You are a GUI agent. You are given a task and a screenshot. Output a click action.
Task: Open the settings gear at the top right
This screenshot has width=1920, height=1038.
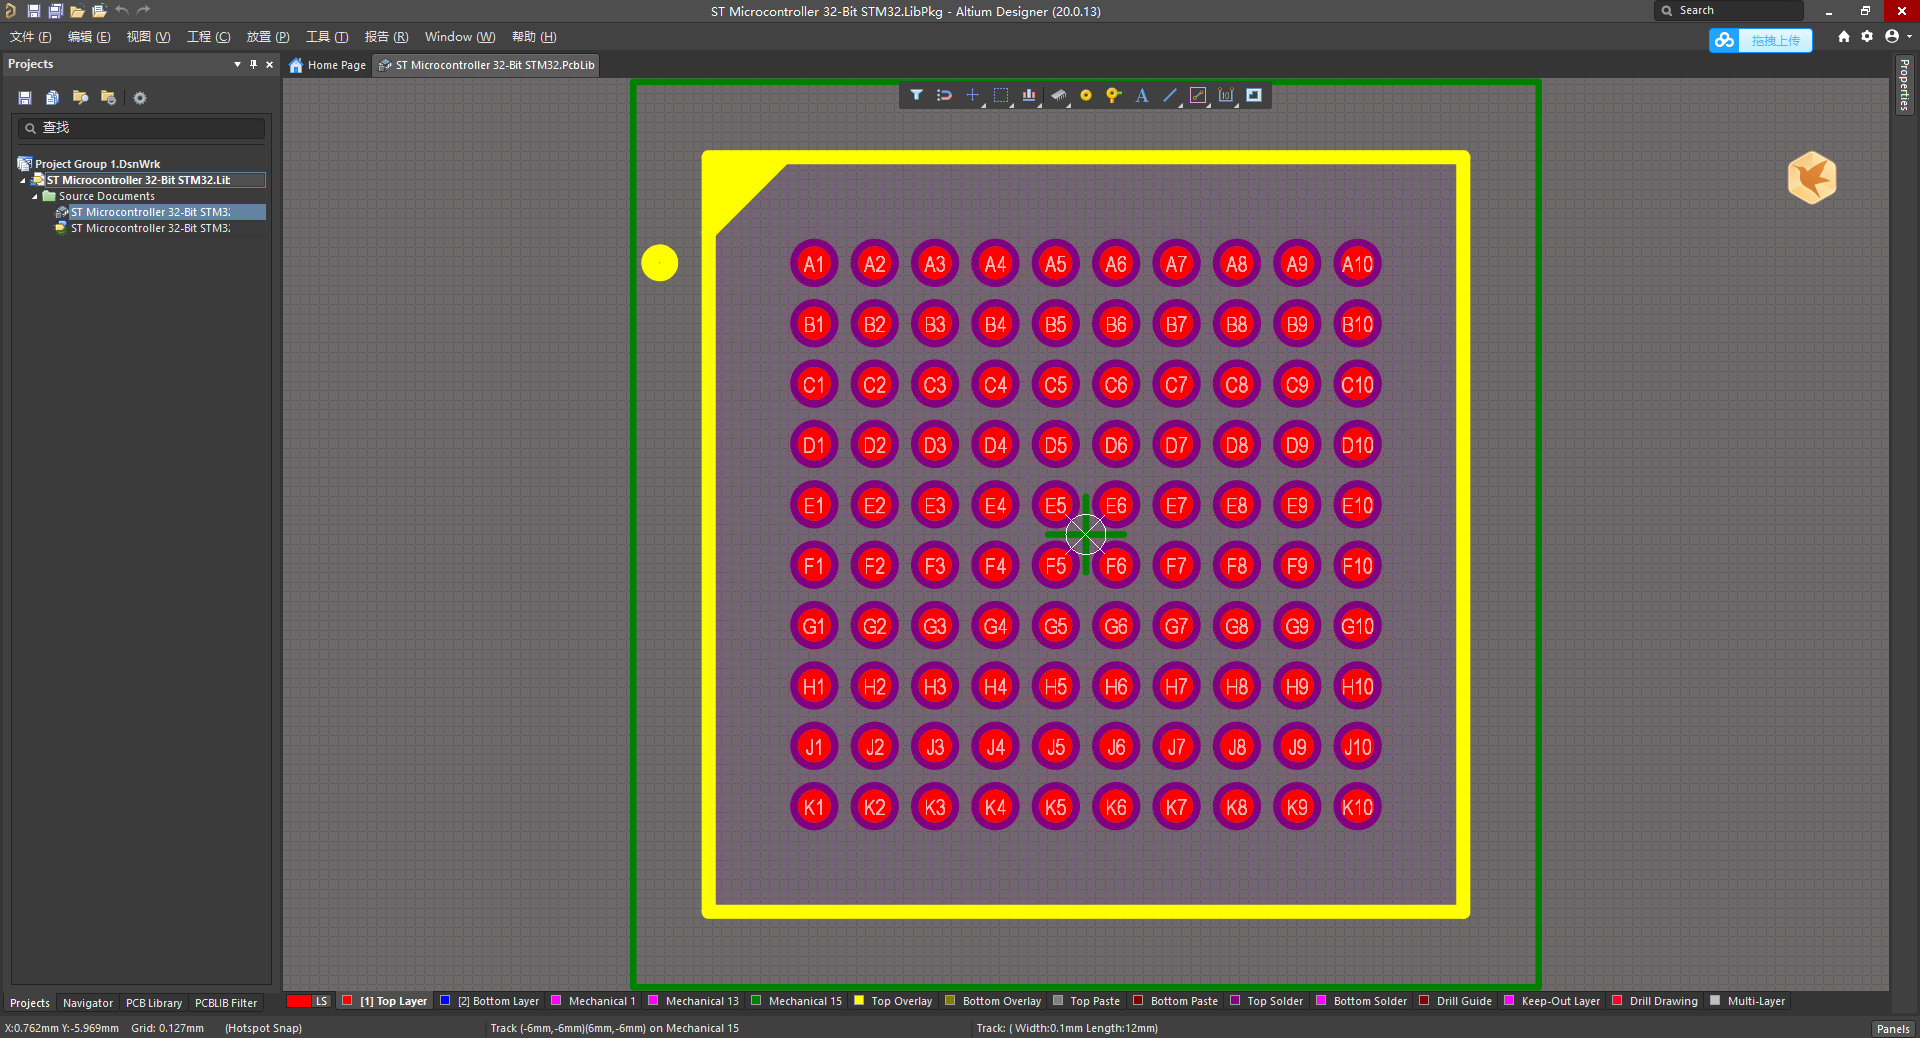click(x=1867, y=37)
